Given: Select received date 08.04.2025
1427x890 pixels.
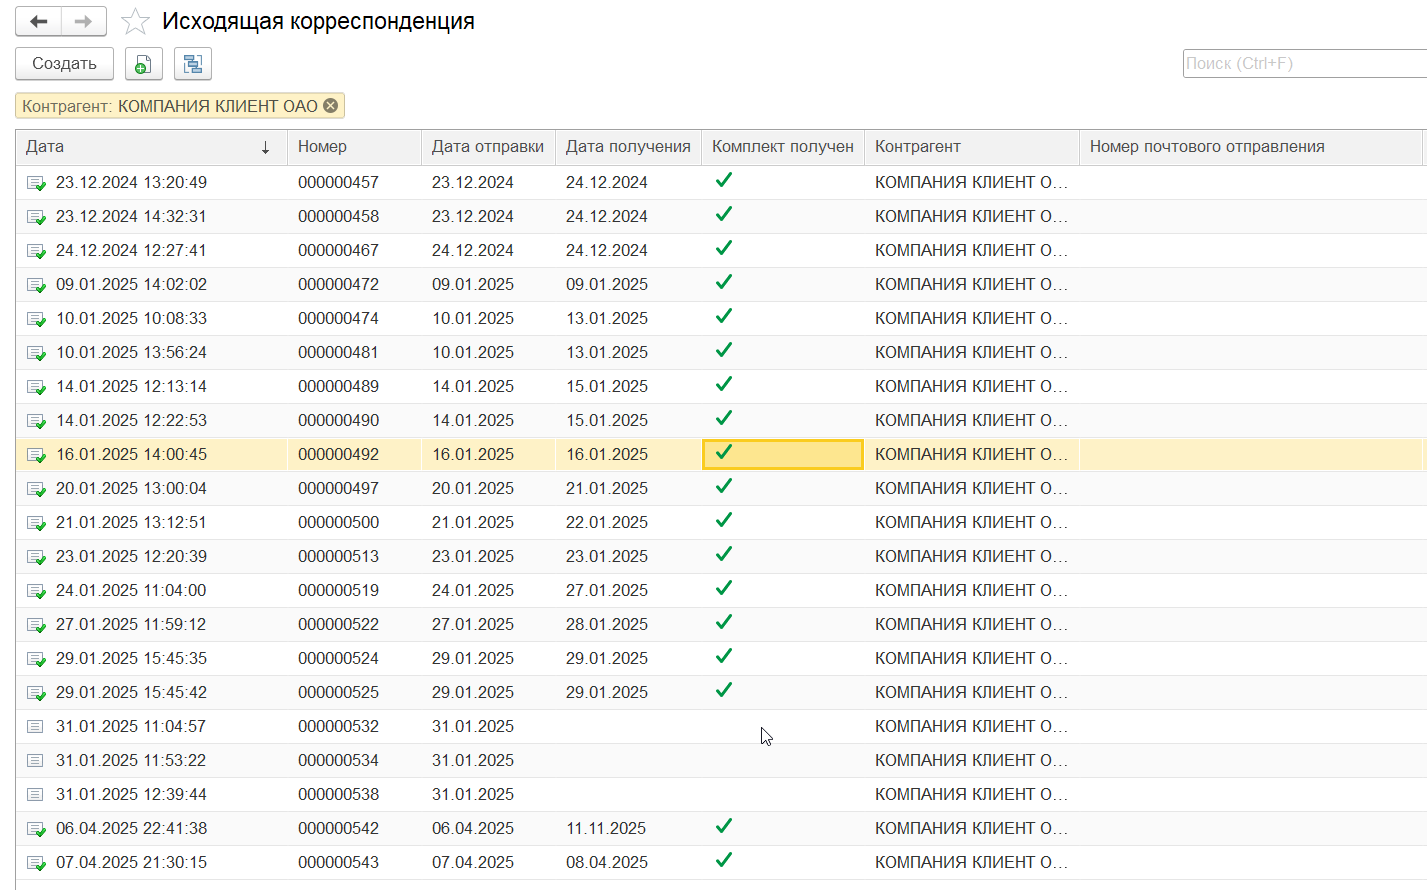Looking at the screenshot, I should click(x=606, y=862).
